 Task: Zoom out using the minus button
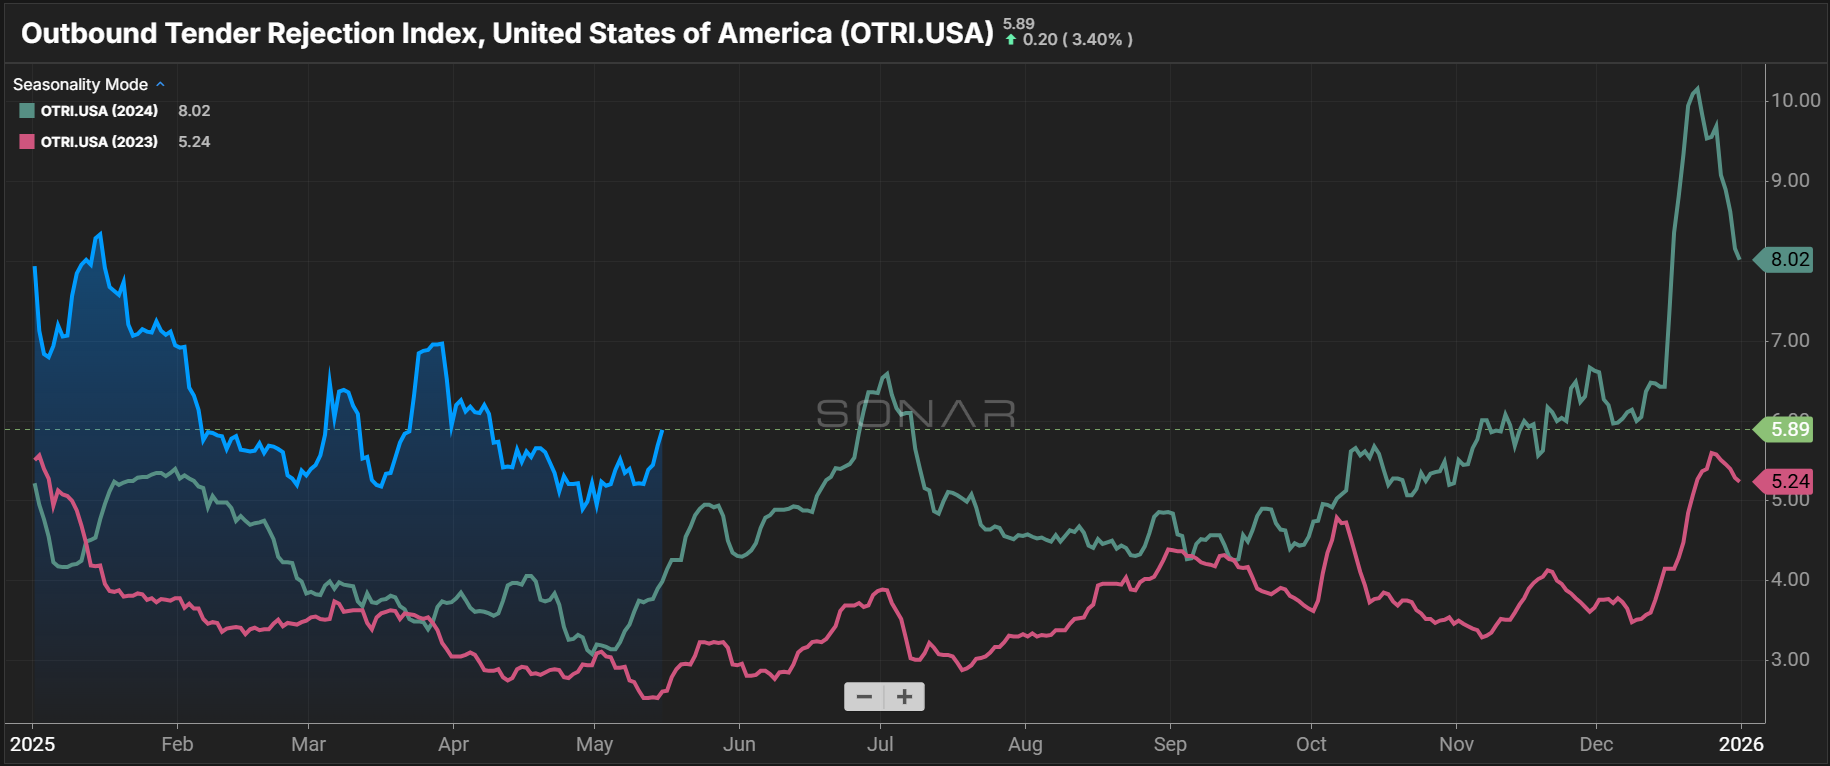(865, 697)
